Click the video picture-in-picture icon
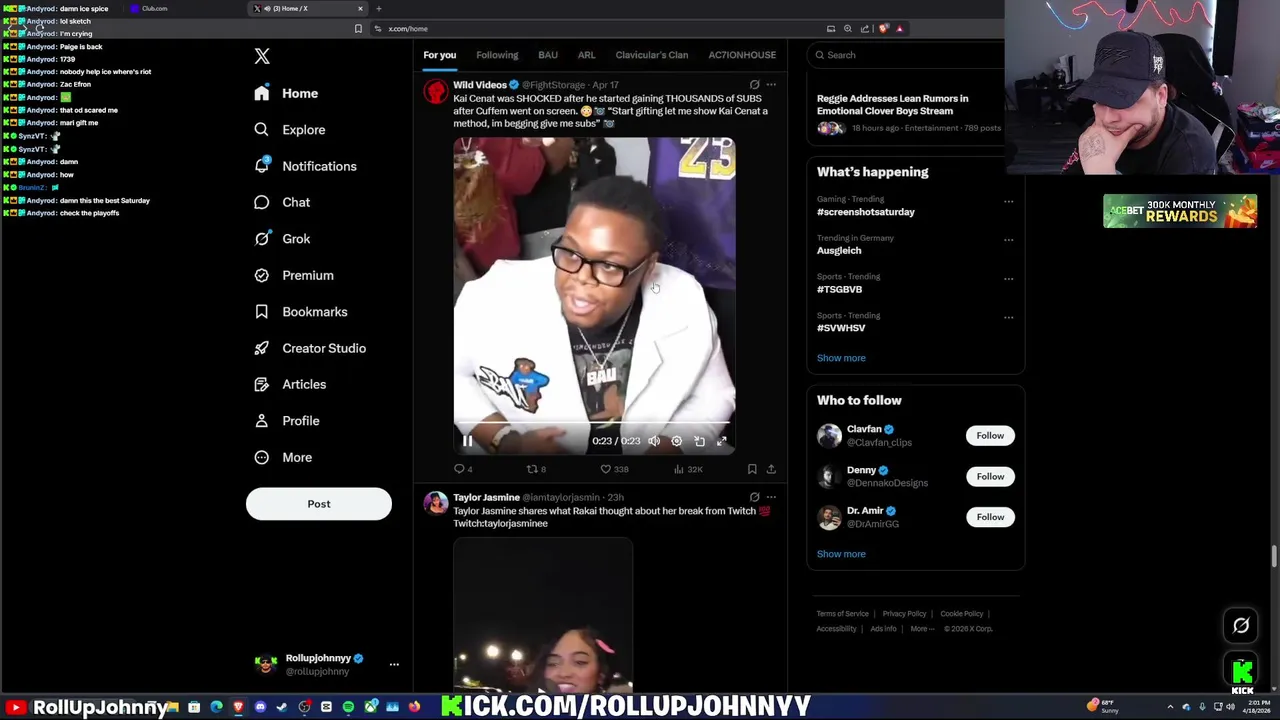This screenshot has width=1280, height=720. [x=700, y=441]
